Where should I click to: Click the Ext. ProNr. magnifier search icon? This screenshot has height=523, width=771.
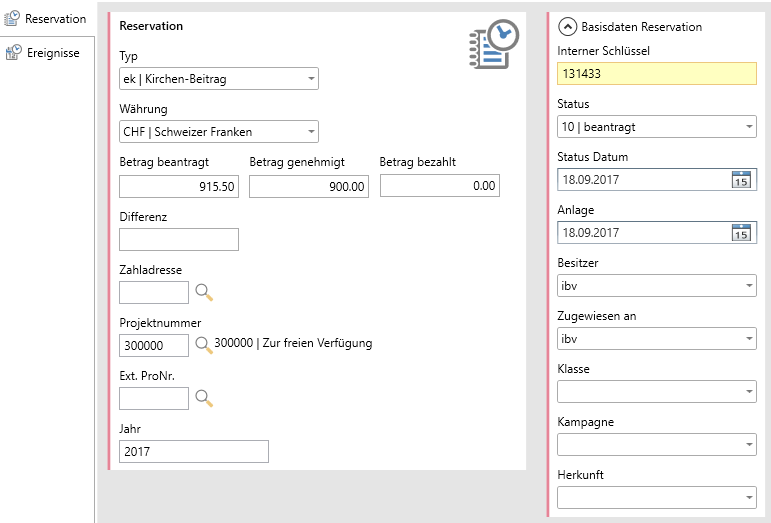point(204,398)
